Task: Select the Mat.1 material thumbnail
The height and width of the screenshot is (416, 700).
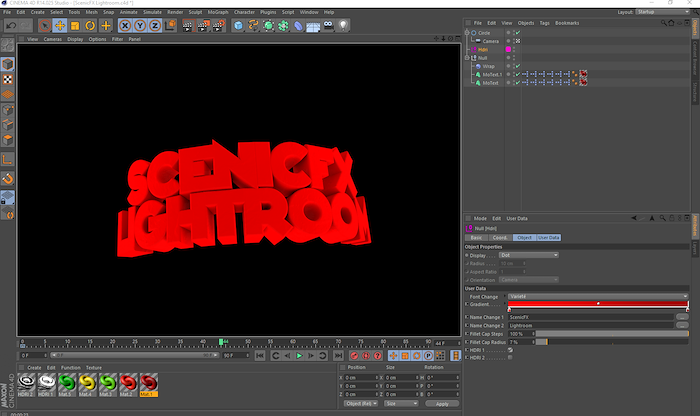Action: 148,385
